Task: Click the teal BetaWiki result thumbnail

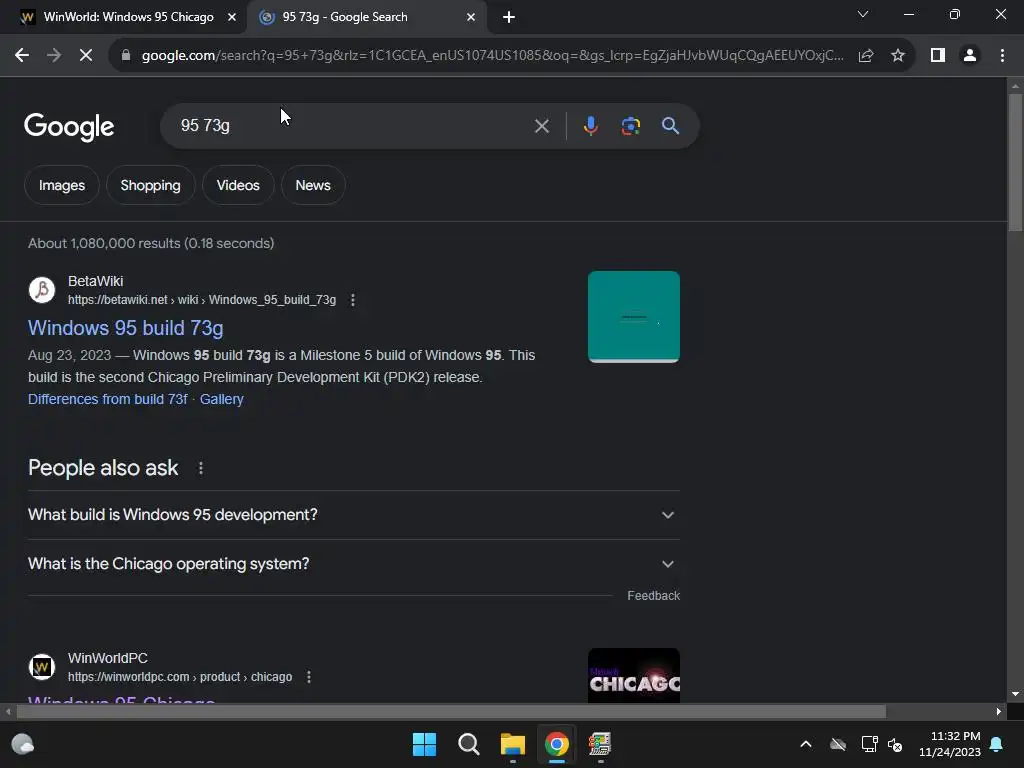Action: (x=633, y=317)
